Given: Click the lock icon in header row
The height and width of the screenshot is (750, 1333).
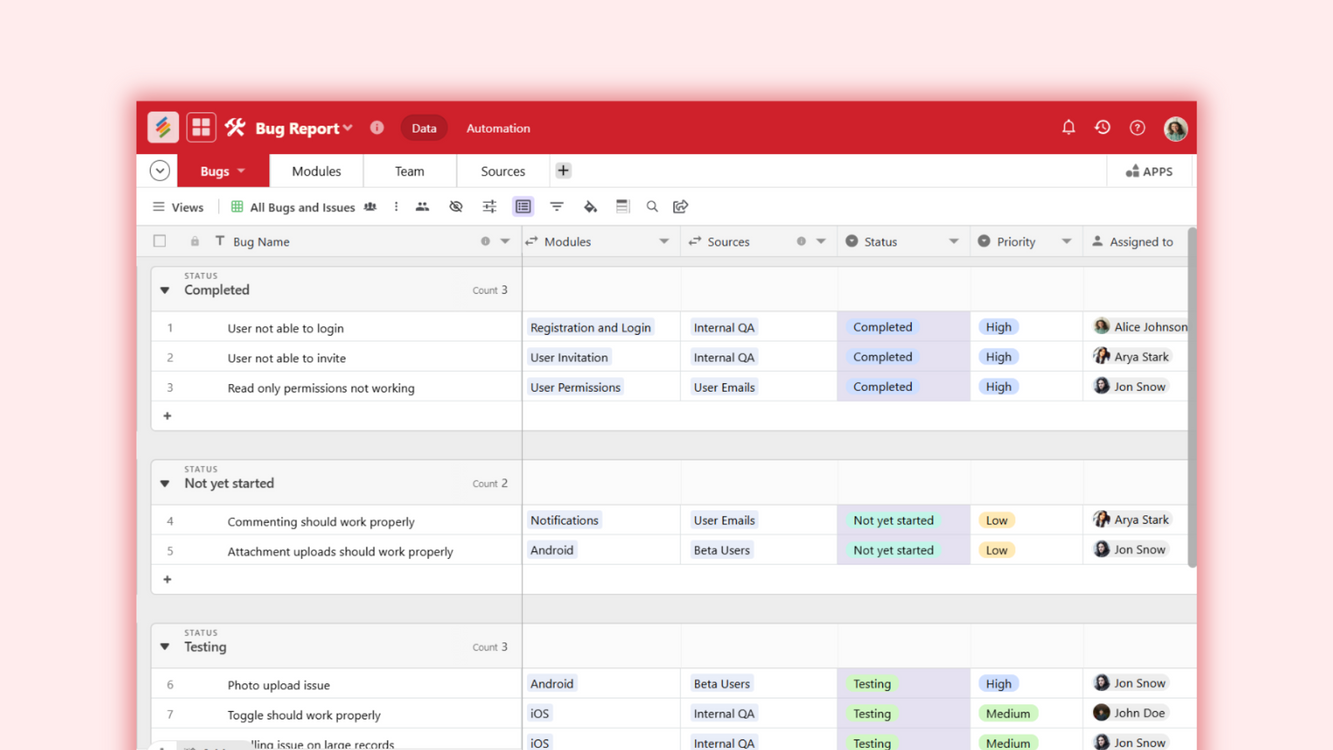Looking at the screenshot, I should click(195, 242).
